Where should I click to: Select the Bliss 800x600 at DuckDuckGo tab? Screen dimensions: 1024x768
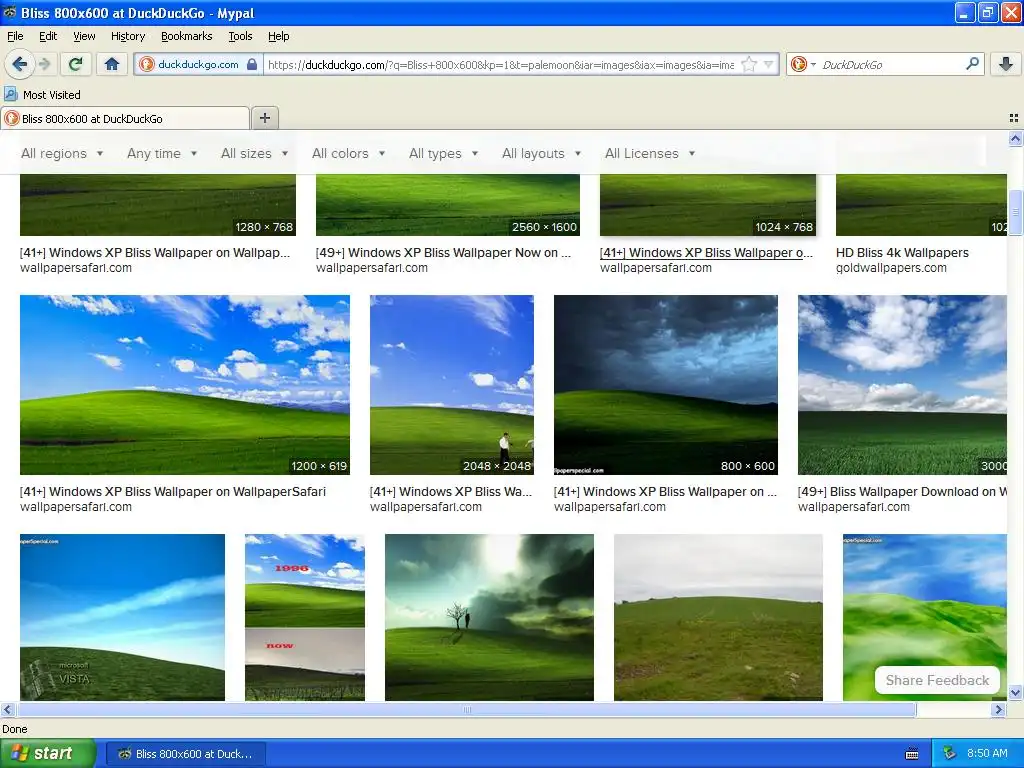click(x=125, y=118)
